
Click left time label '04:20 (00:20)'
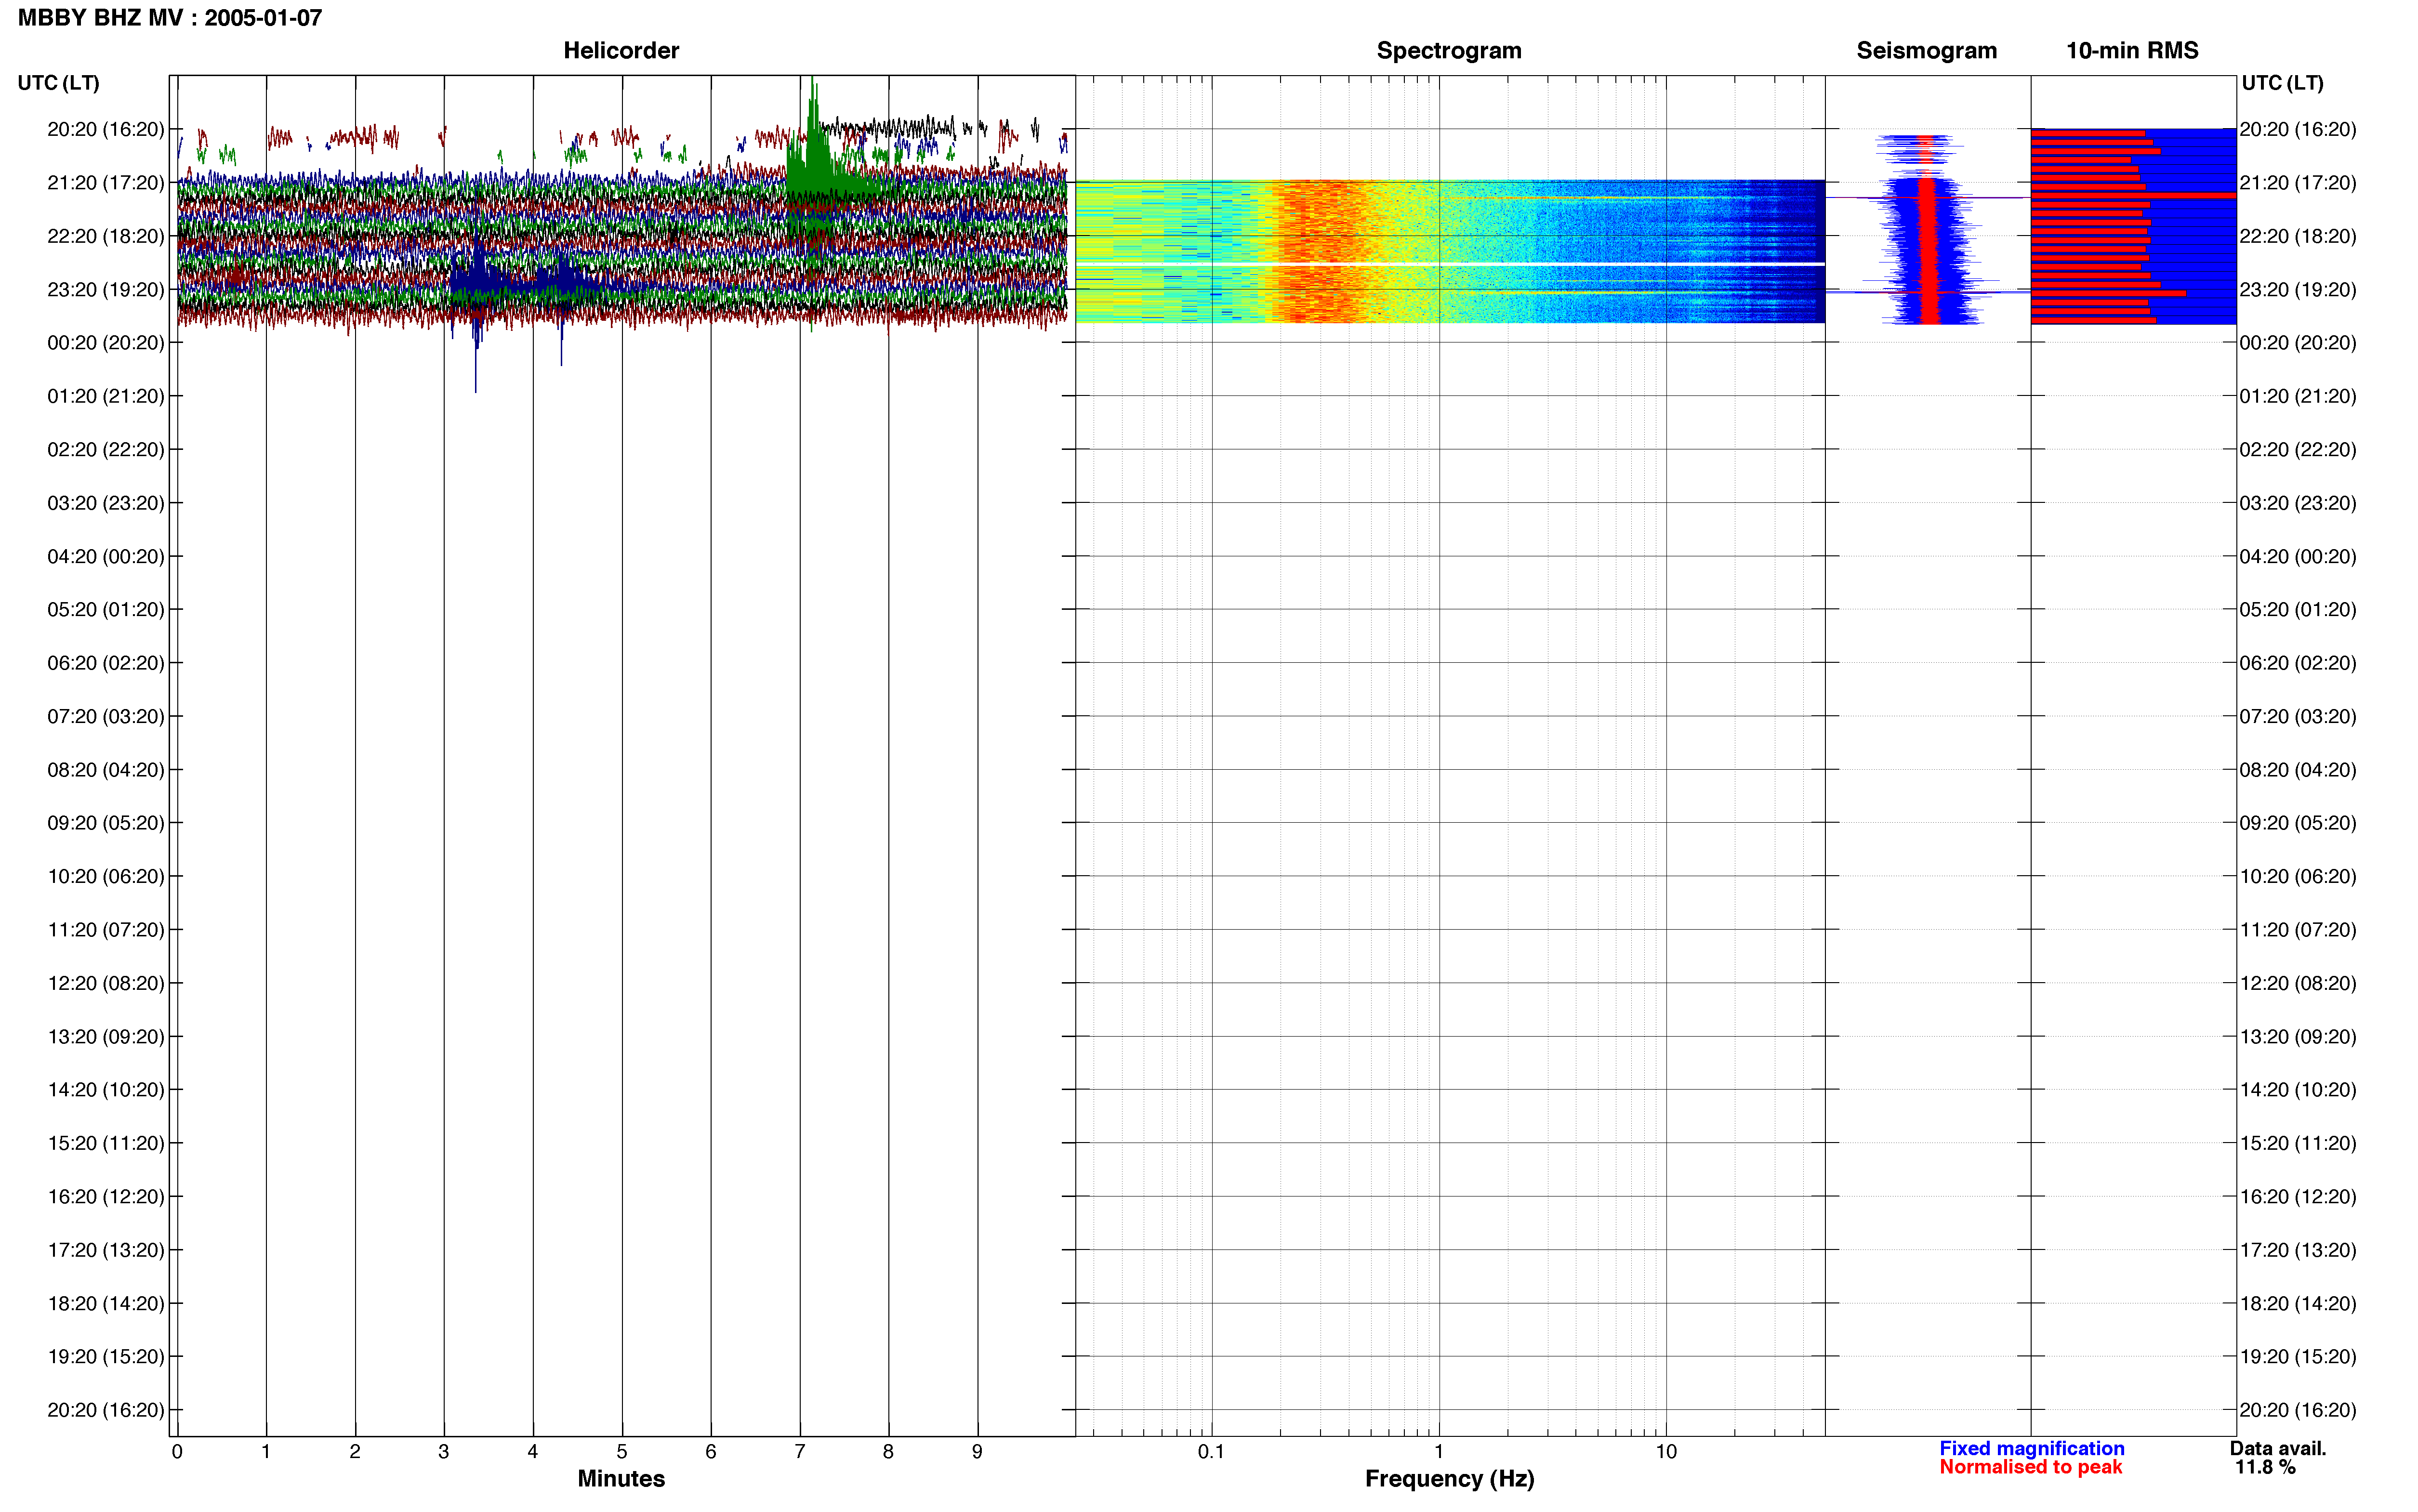tap(106, 556)
